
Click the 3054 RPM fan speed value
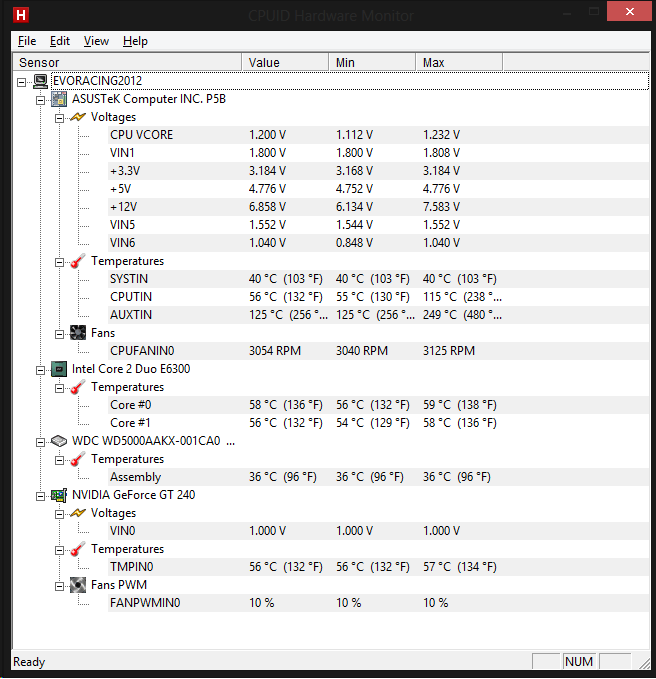tap(275, 351)
